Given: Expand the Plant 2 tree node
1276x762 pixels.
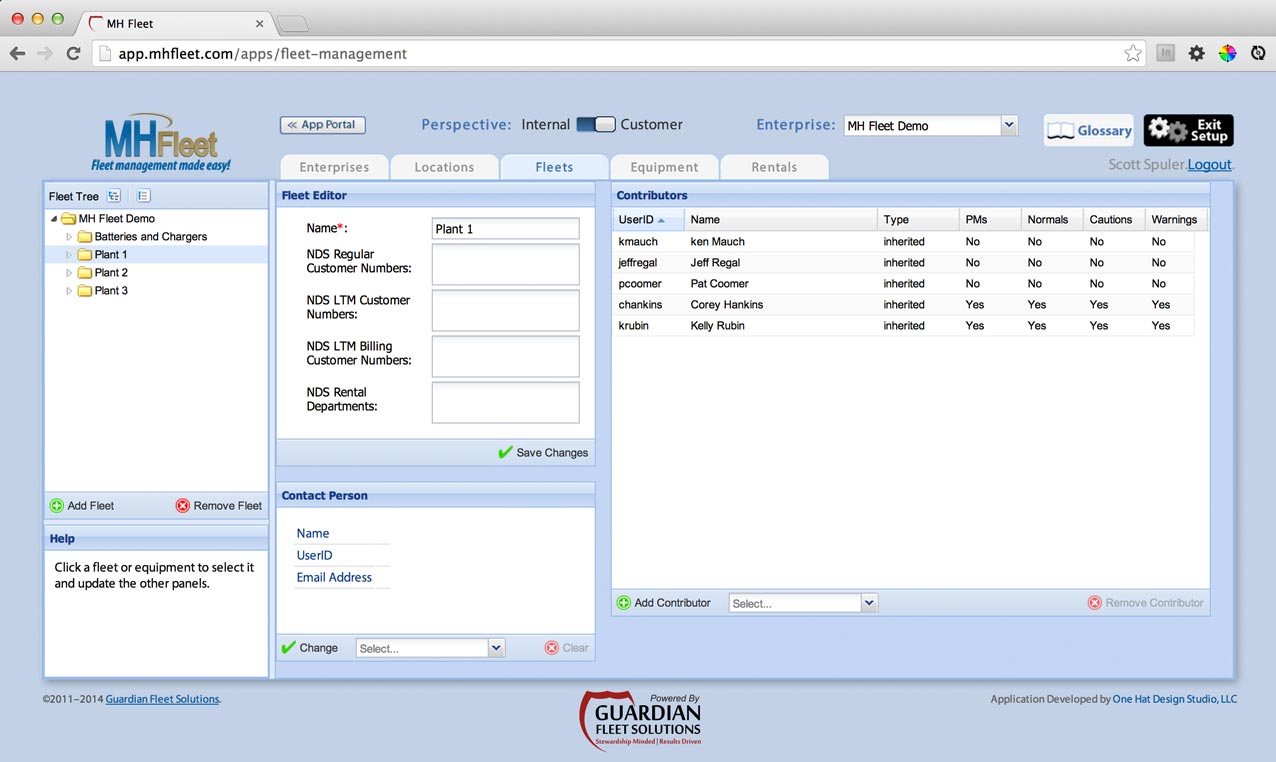Looking at the screenshot, I should tap(69, 273).
